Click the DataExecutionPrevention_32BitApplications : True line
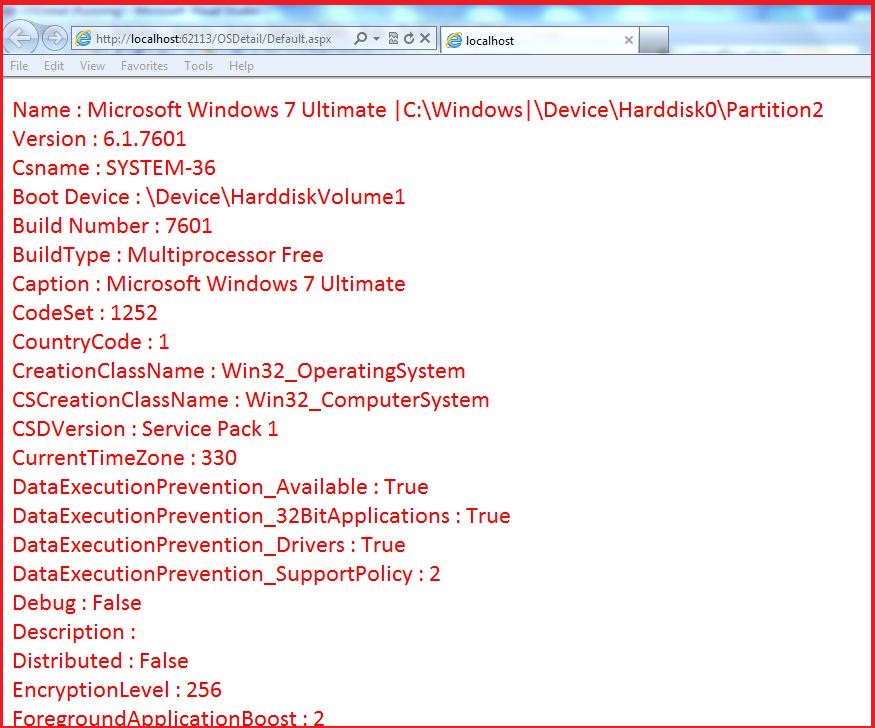This screenshot has width=875, height=728. click(261, 516)
